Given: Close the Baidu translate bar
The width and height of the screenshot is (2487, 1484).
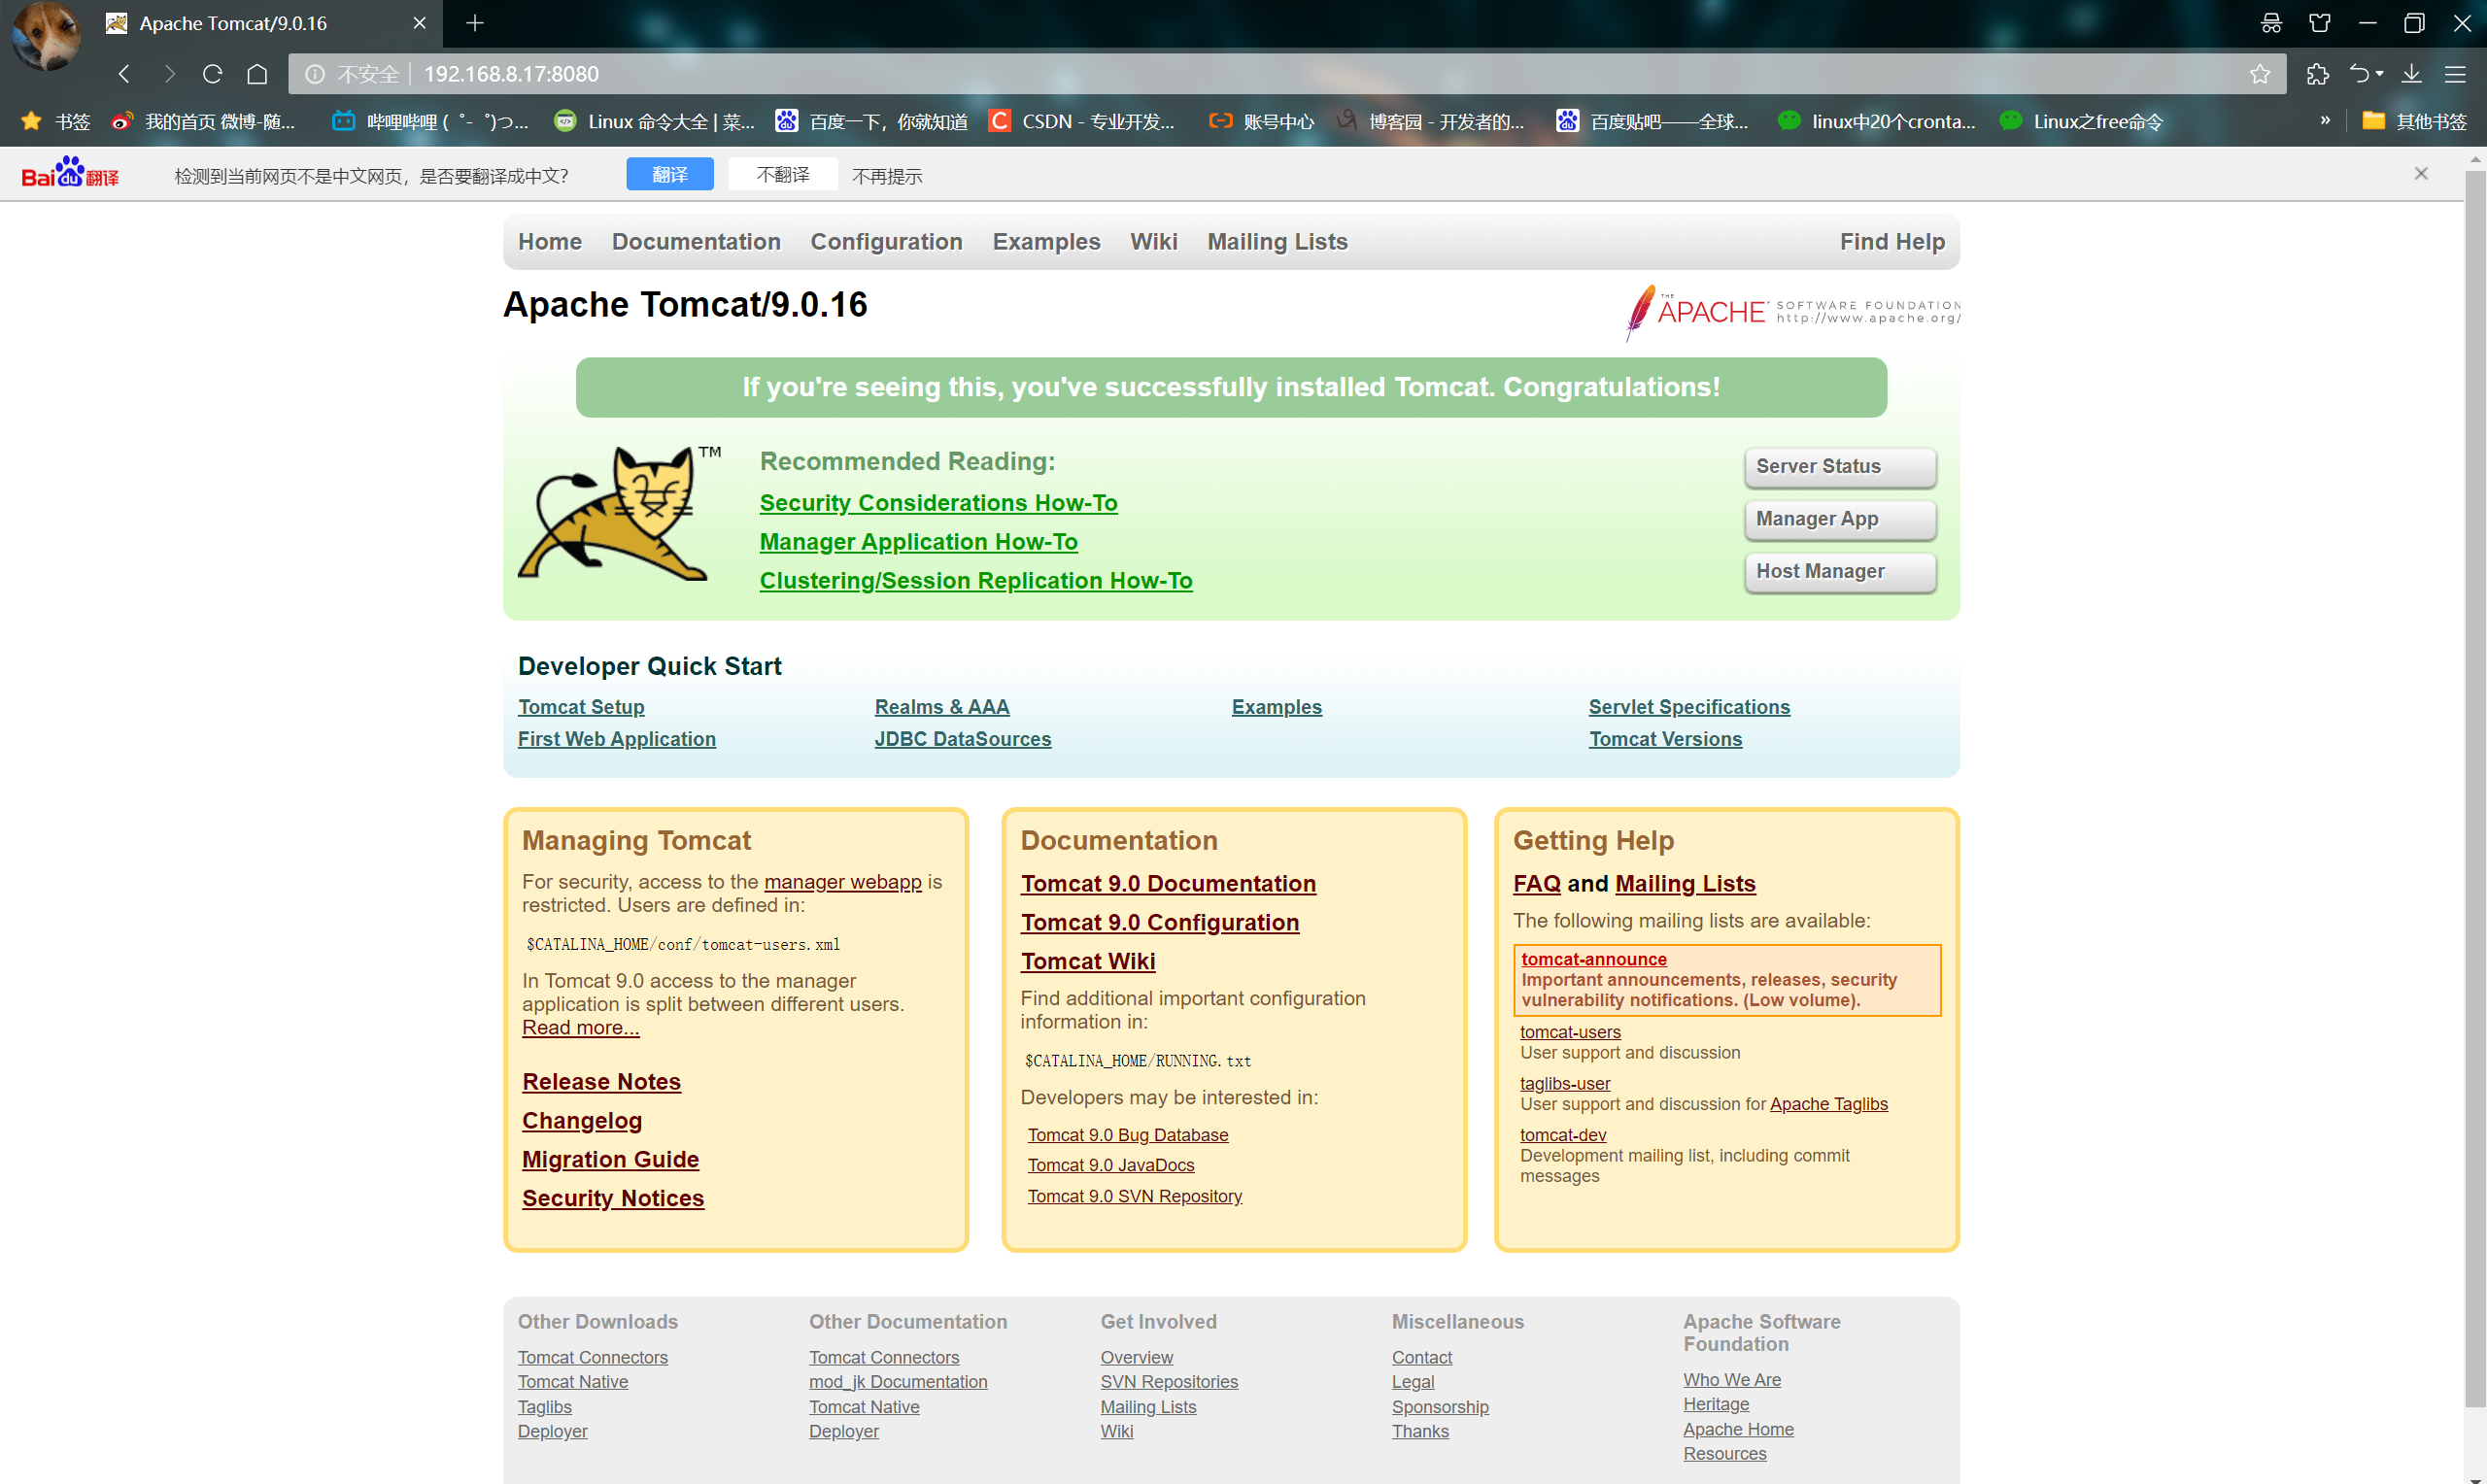Looking at the screenshot, I should click(x=2421, y=174).
